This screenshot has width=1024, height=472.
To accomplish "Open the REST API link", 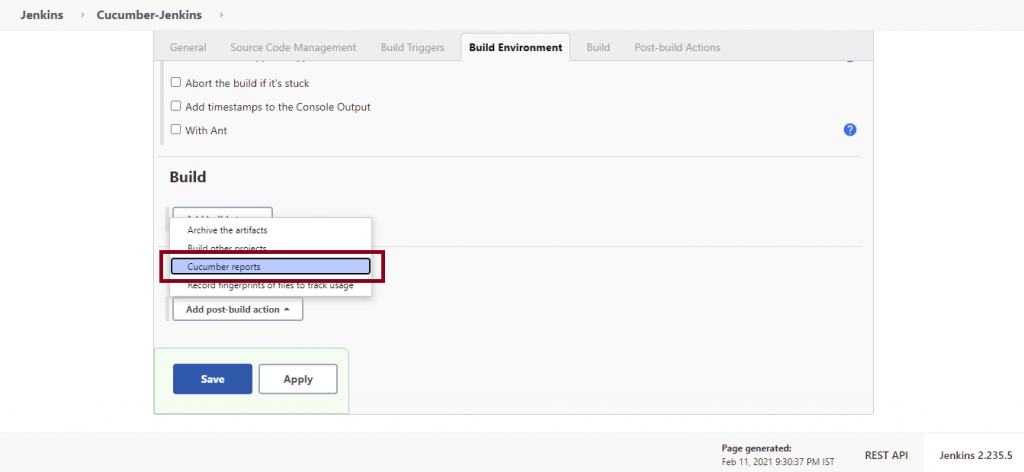I will pos(886,455).
